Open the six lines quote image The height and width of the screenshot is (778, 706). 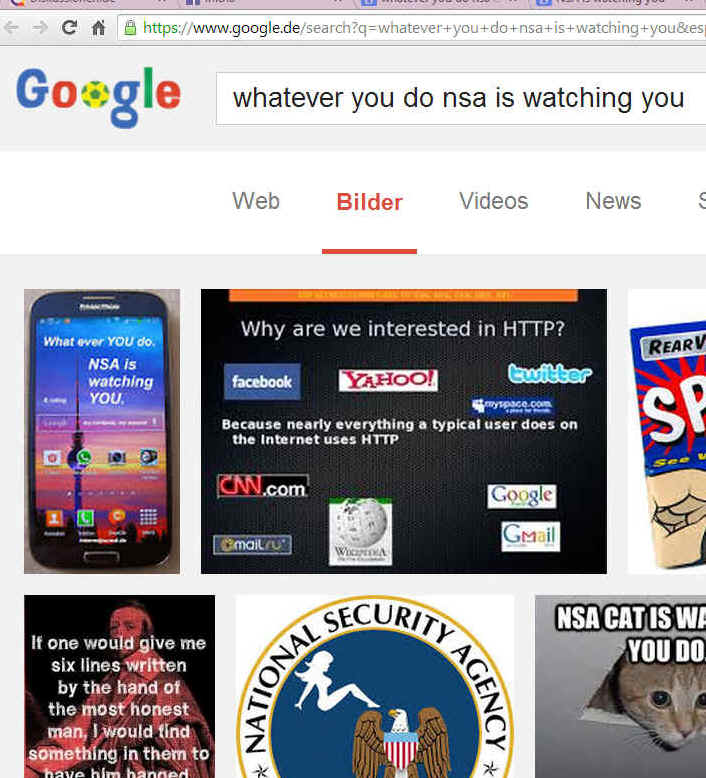click(x=120, y=686)
